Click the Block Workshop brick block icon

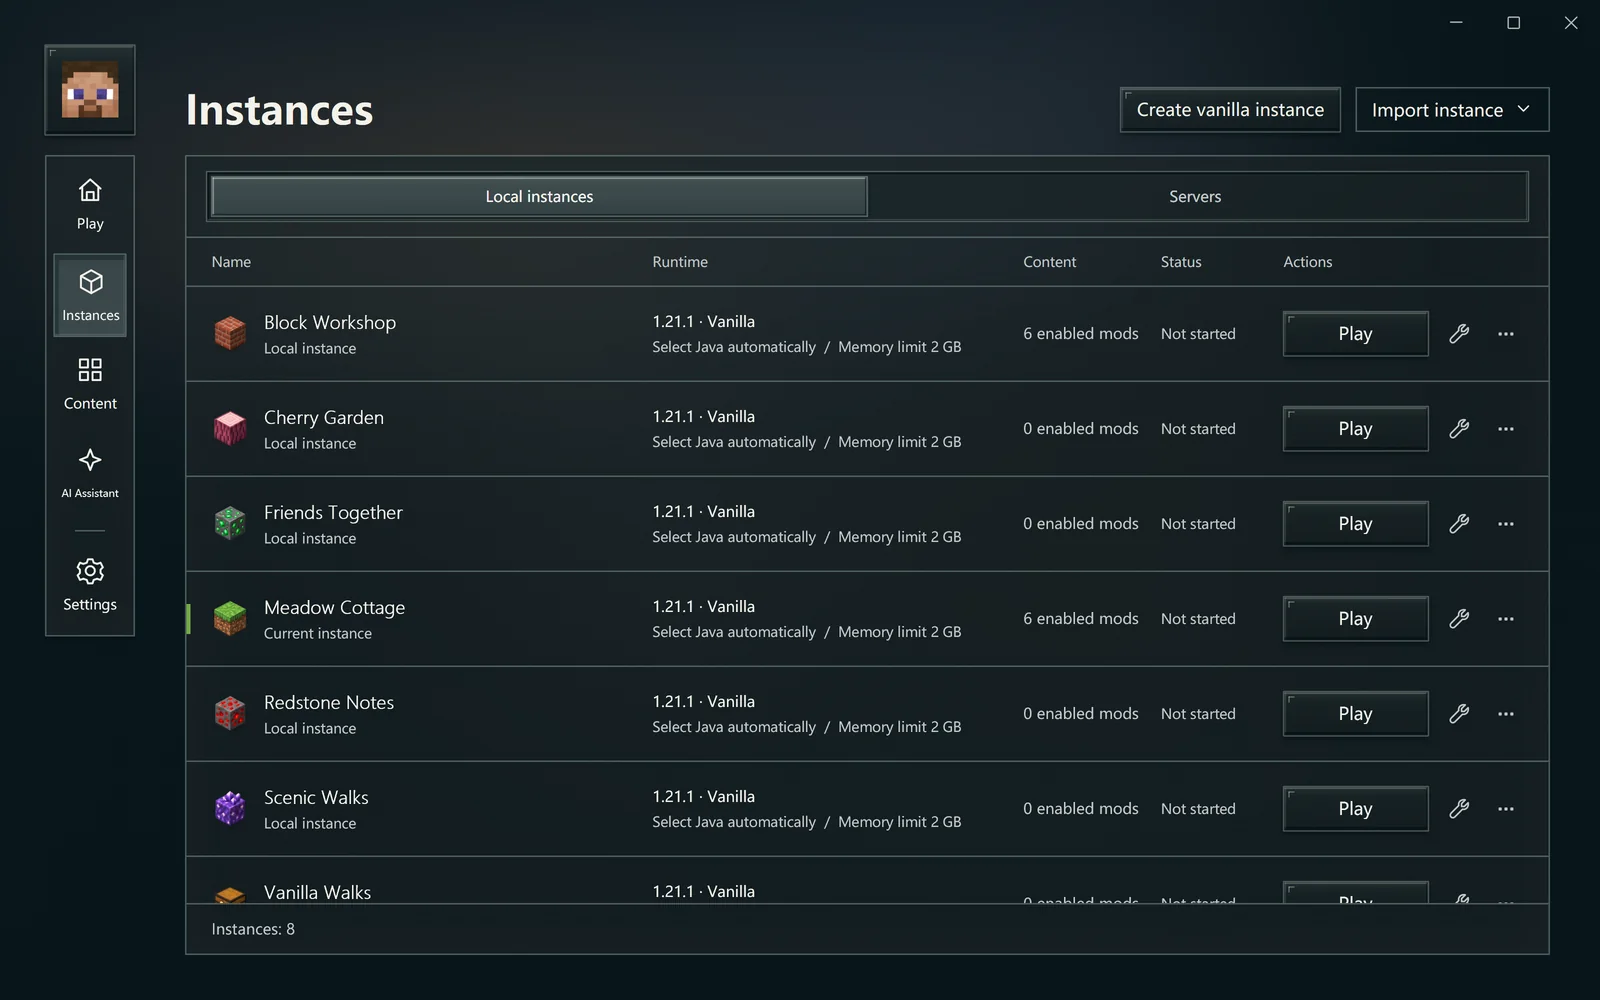[230, 333]
